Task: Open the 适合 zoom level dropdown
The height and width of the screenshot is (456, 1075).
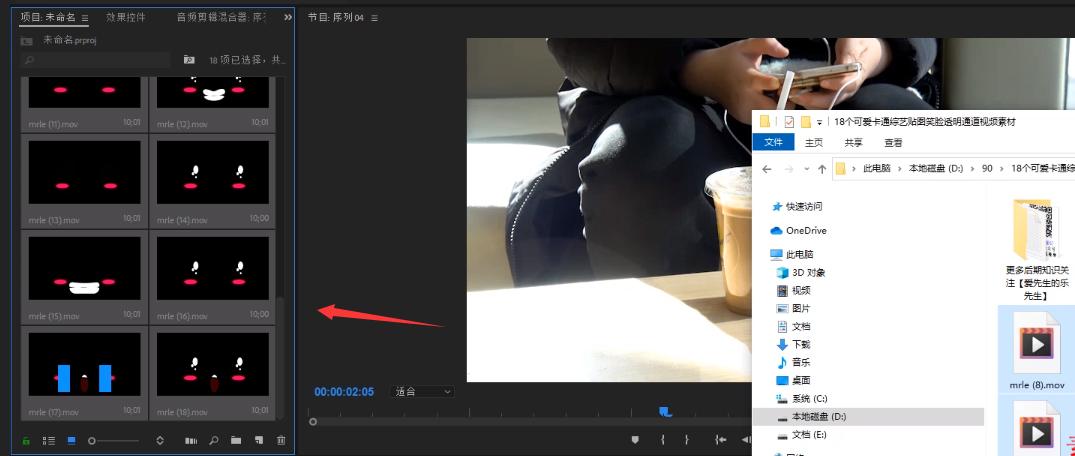Action: [422, 392]
